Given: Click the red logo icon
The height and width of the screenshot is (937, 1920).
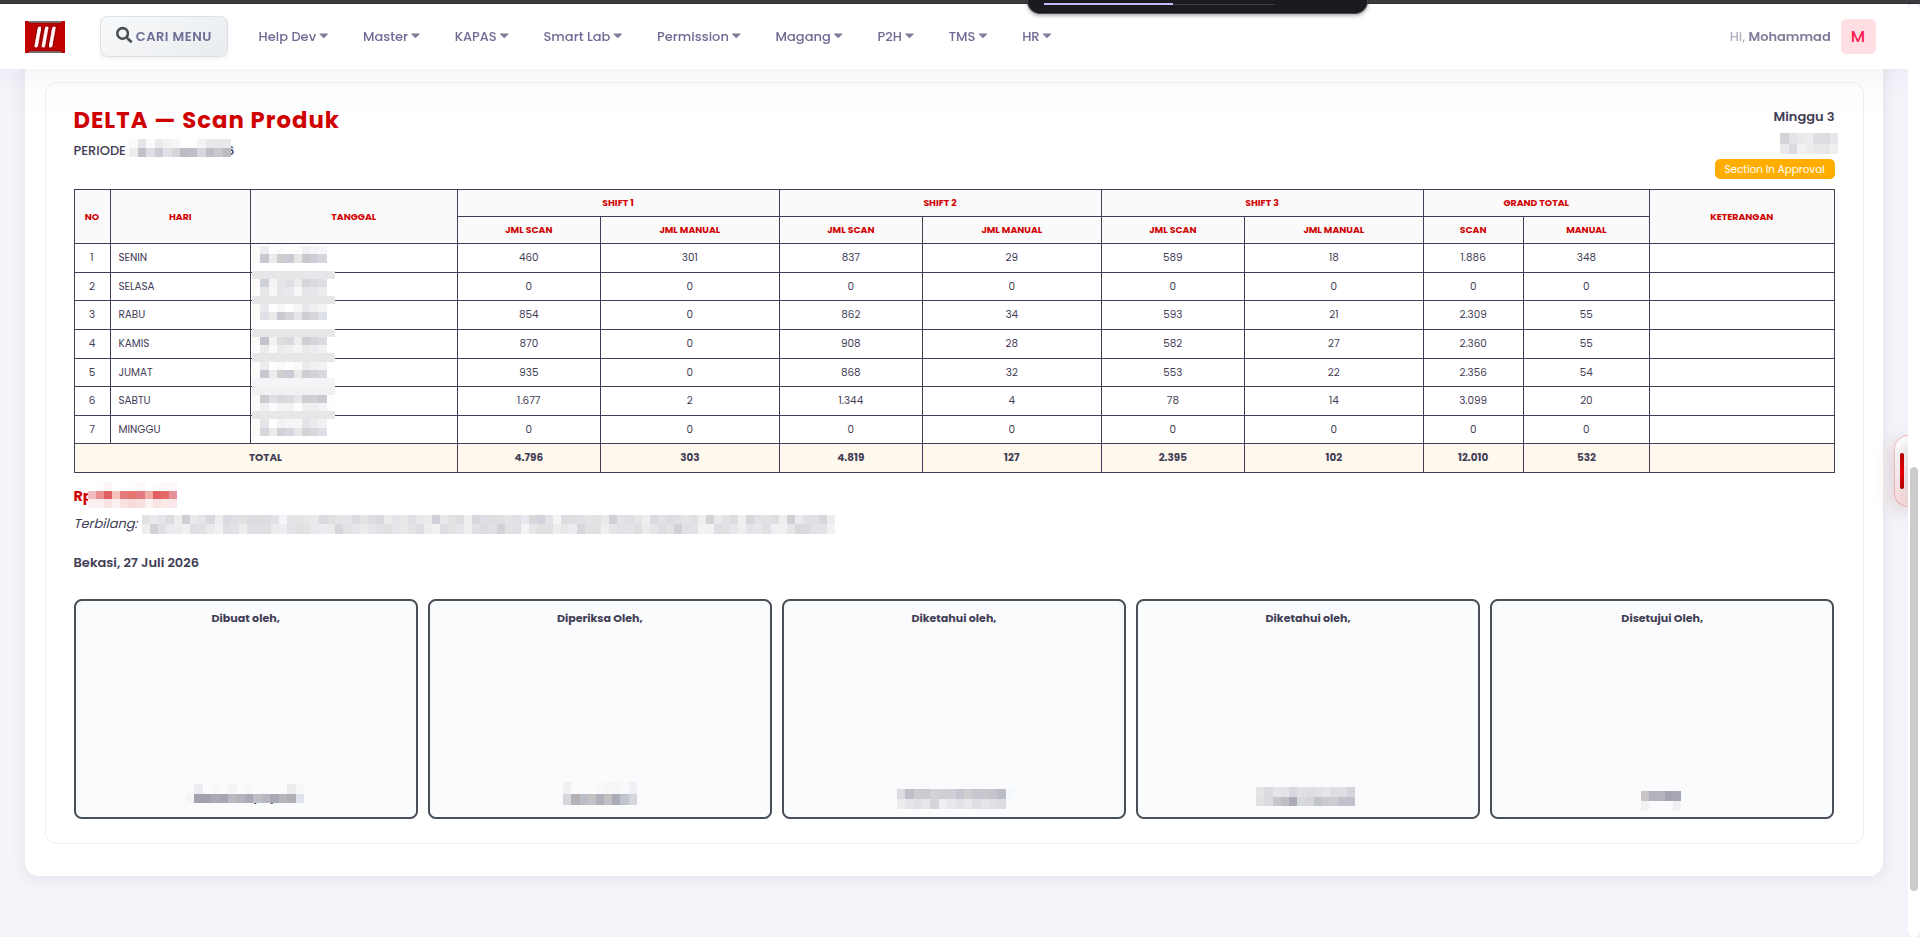Looking at the screenshot, I should (x=45, y=37).
